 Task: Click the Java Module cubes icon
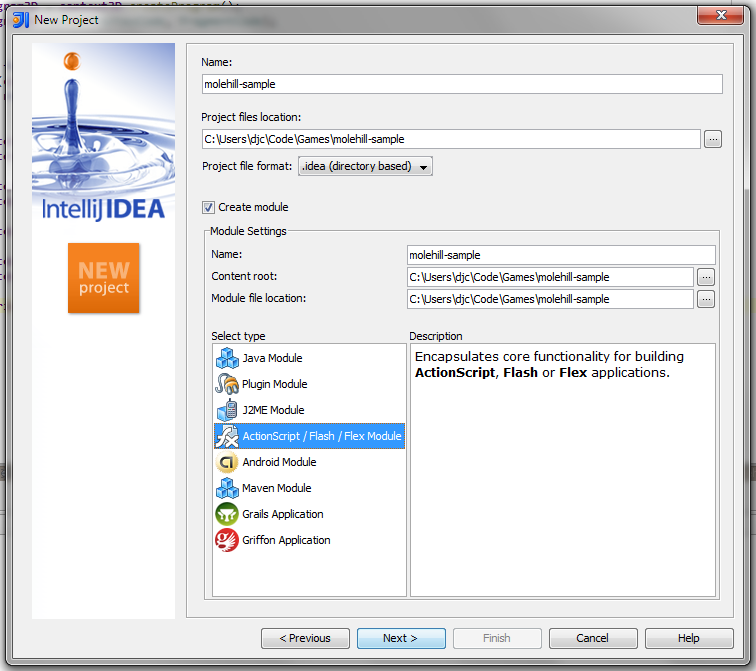[x=227, y=358]
